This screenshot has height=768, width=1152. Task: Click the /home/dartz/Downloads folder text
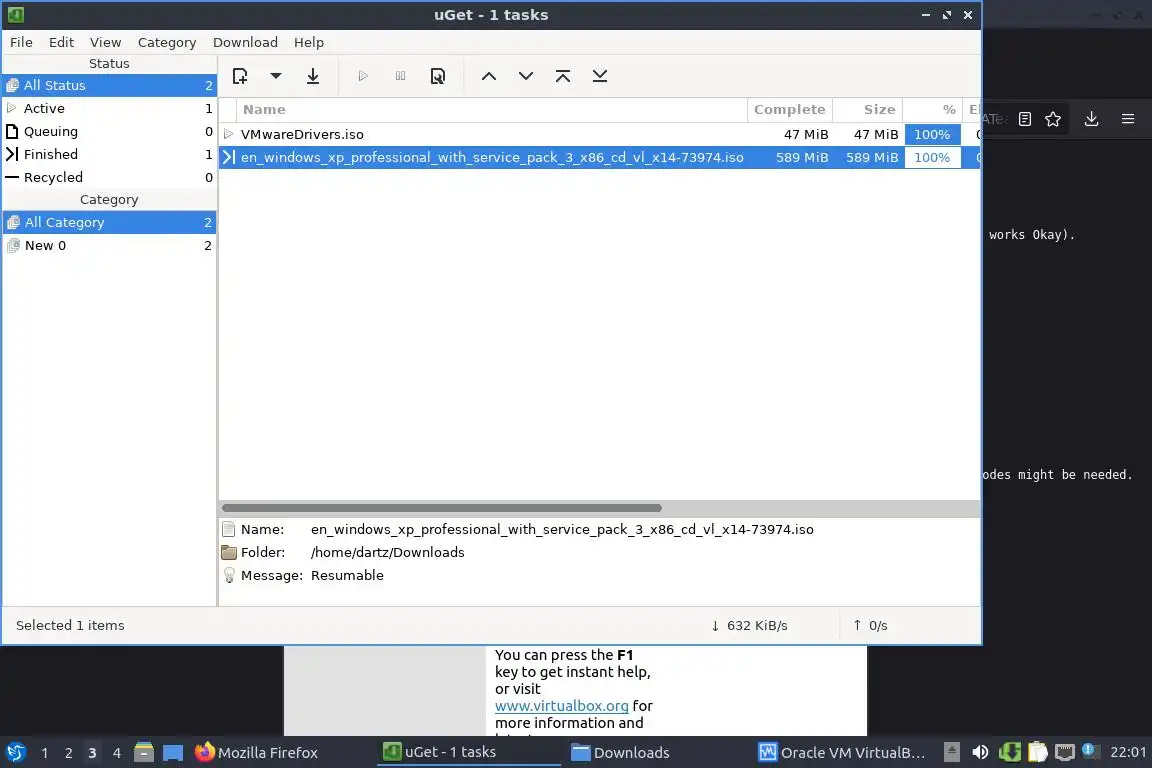coord(387,553)
